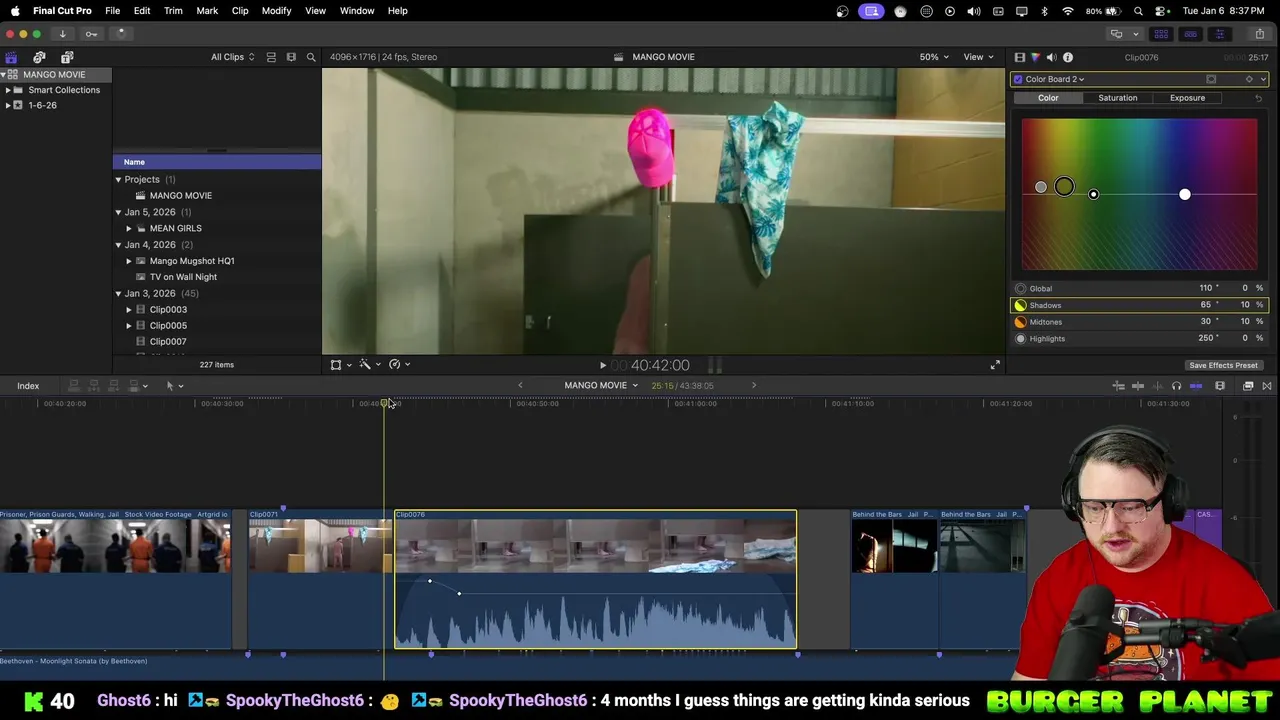Show background tasks indicator
1280x720 pixels.
120,34
